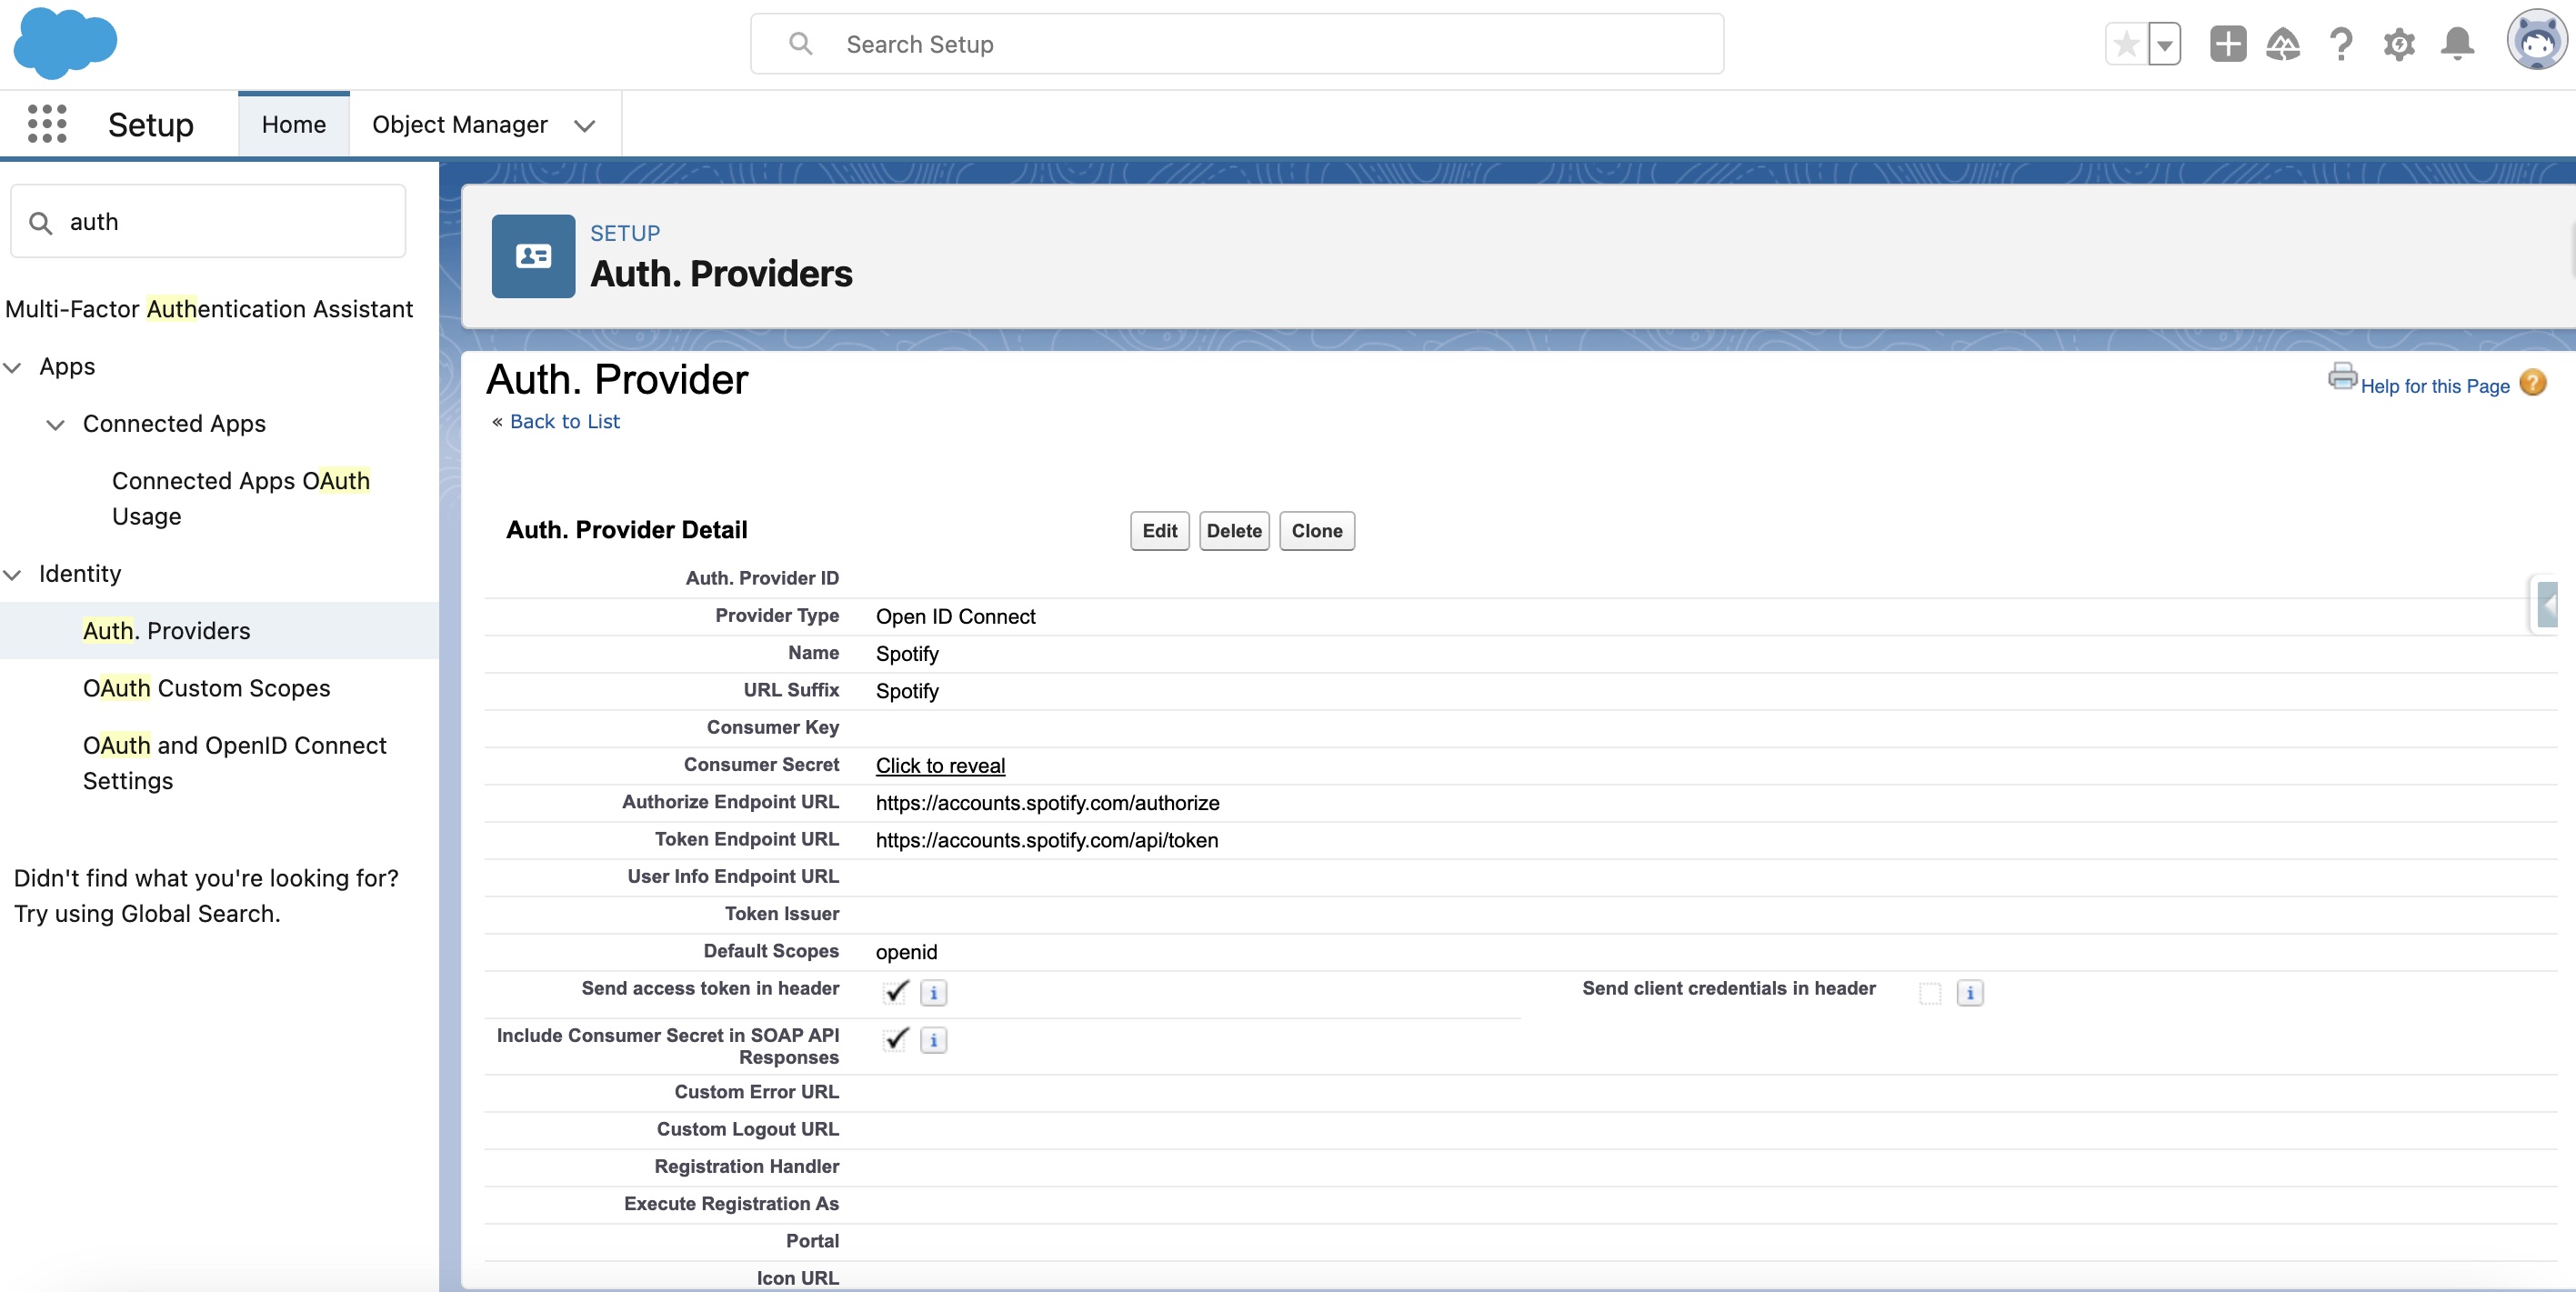Click the Name value Spotify
This screenshot has width=2576, height=1292.
click(907, 653)
